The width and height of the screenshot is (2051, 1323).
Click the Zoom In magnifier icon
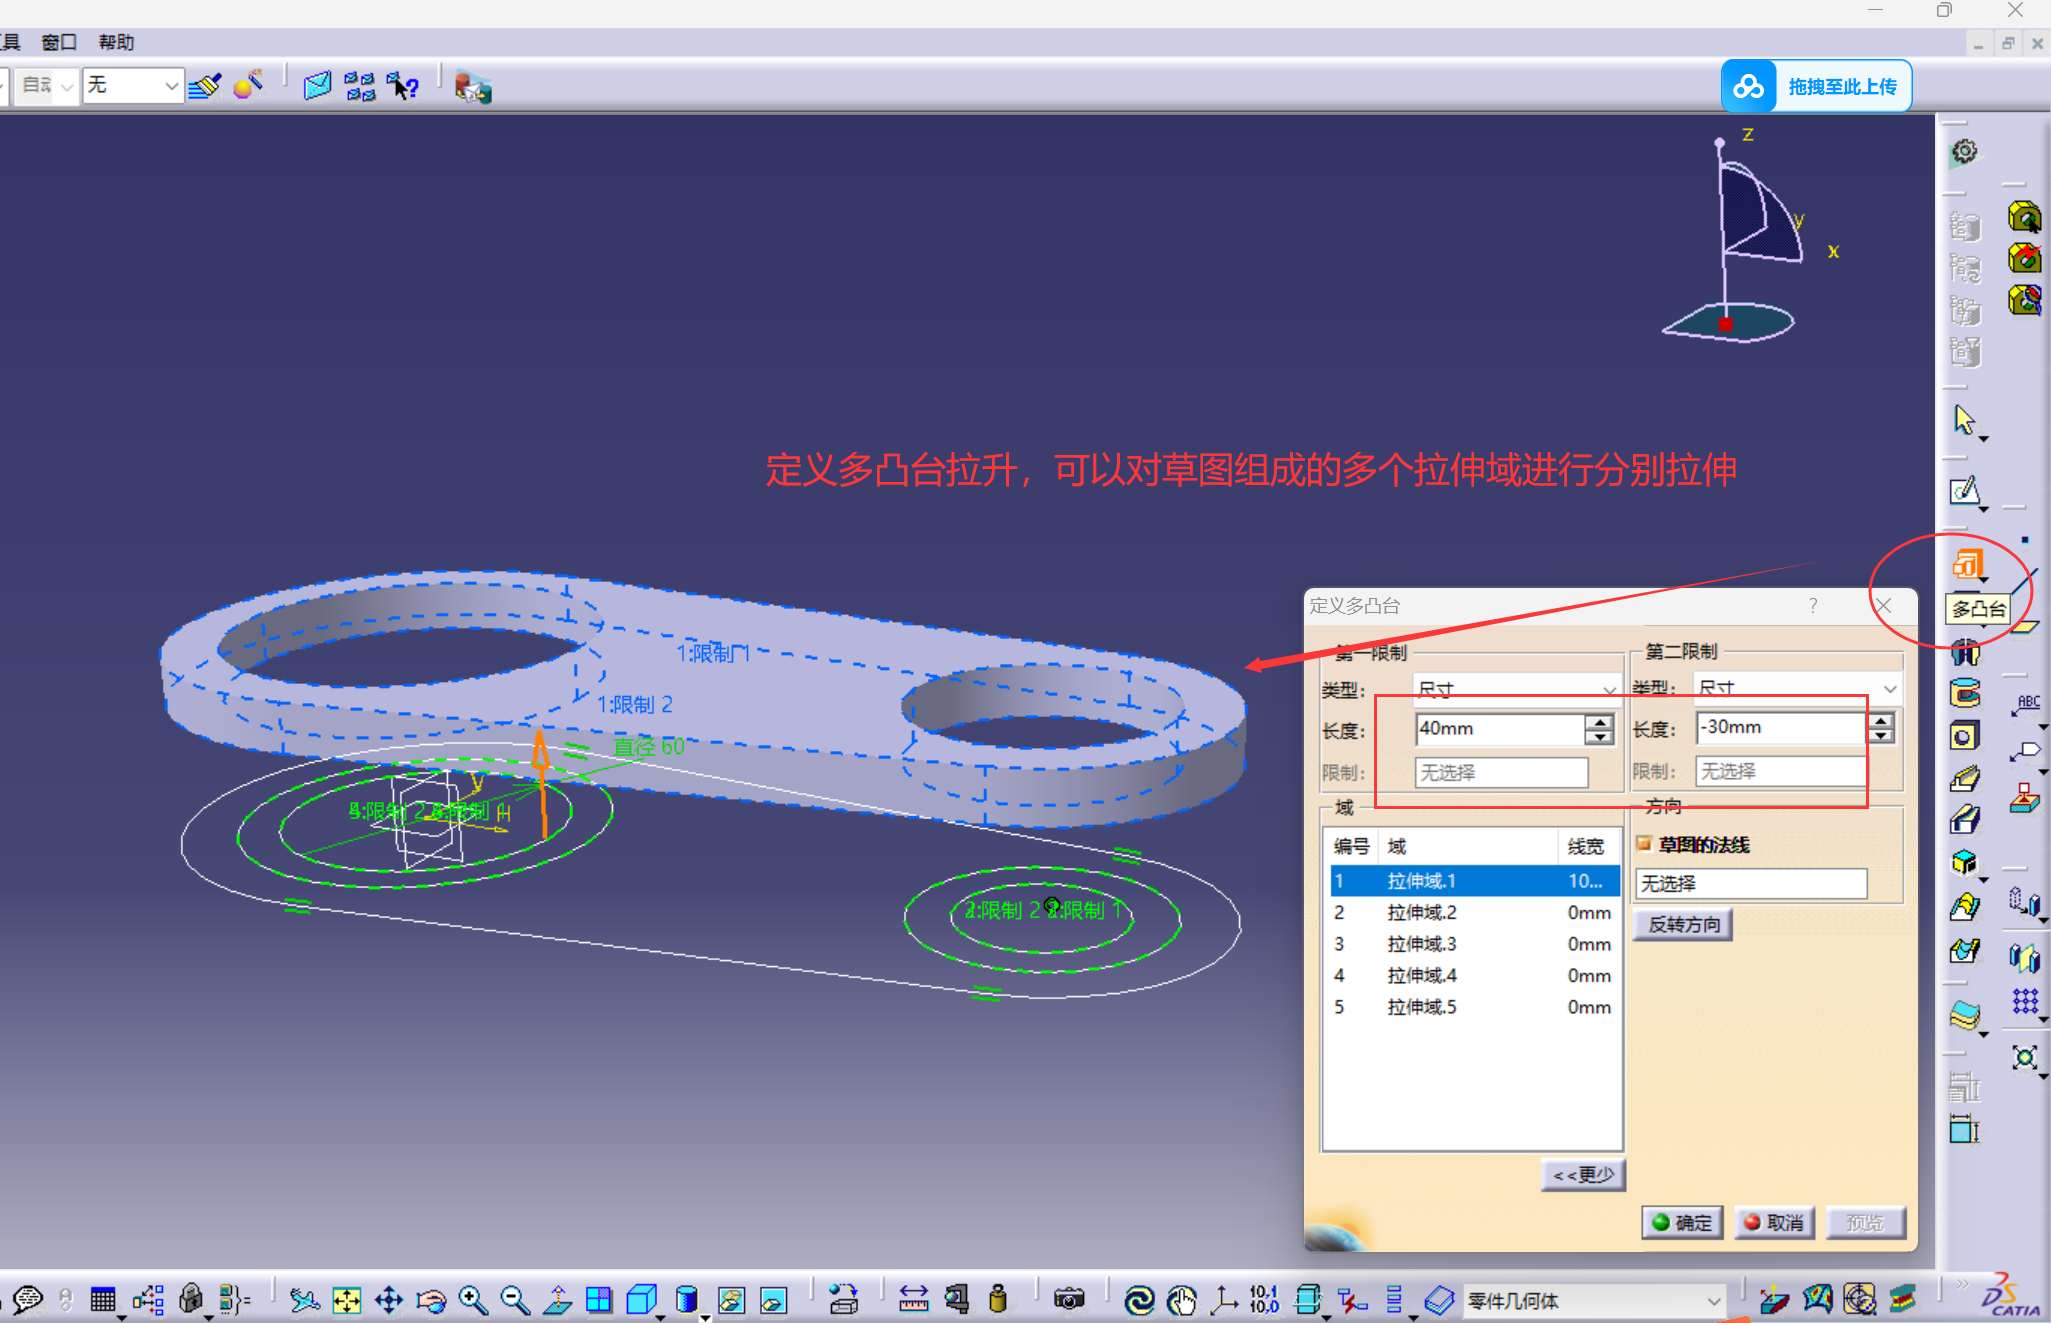pyautogui.click(x=473, y=1300)
